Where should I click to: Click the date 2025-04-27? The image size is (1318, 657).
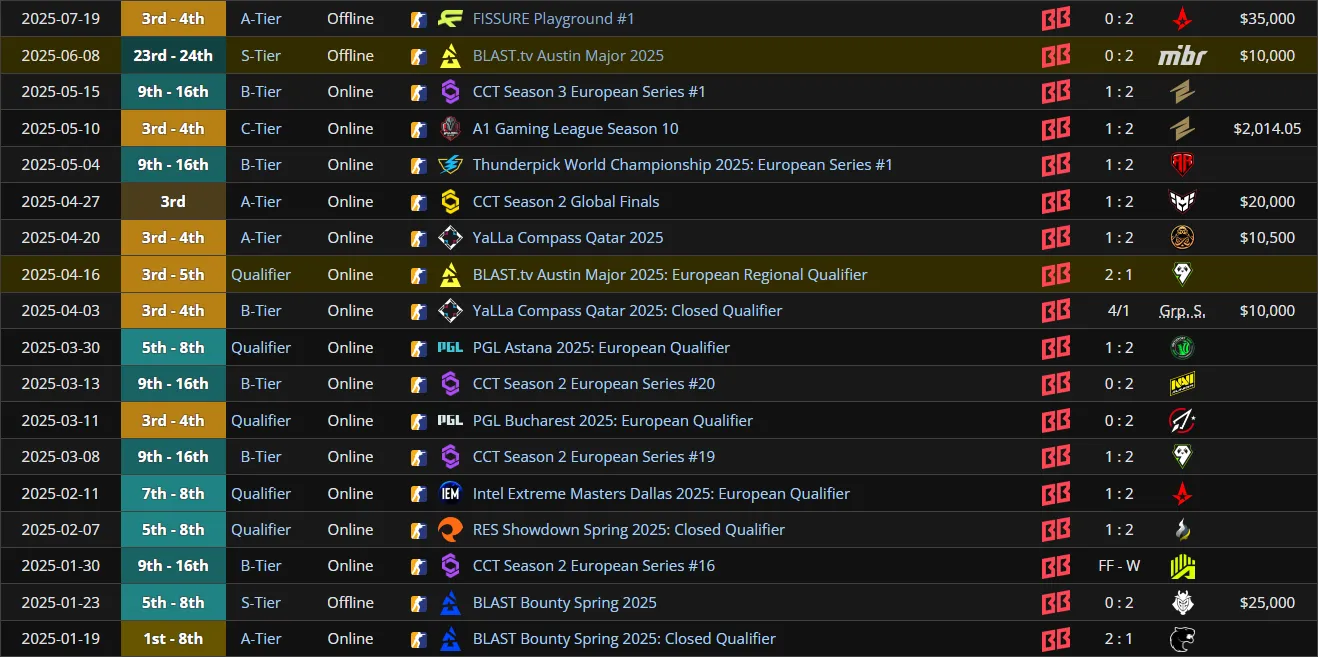pos(60,201)
